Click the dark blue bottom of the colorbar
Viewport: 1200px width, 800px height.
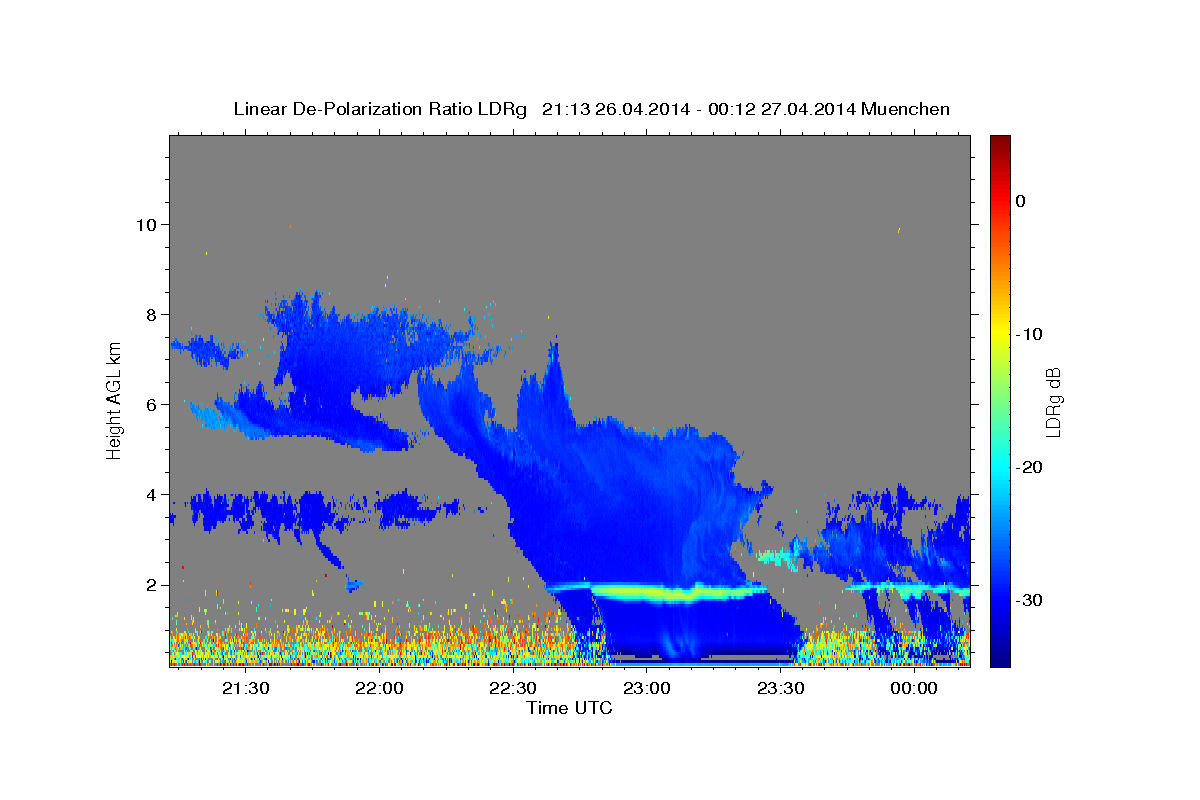[1000, 655]
